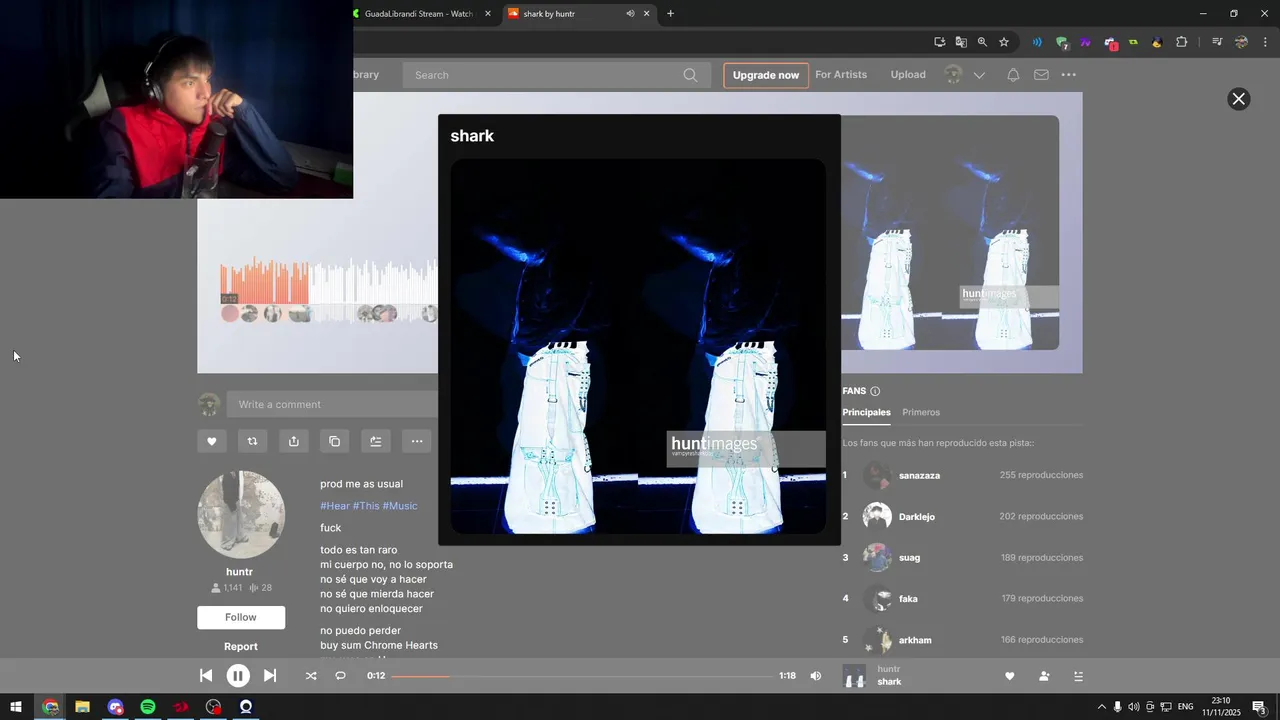The width and height of the screenshot is (1280, 720).
Task: Open the huntr profile name link
Action: (239, 572)
